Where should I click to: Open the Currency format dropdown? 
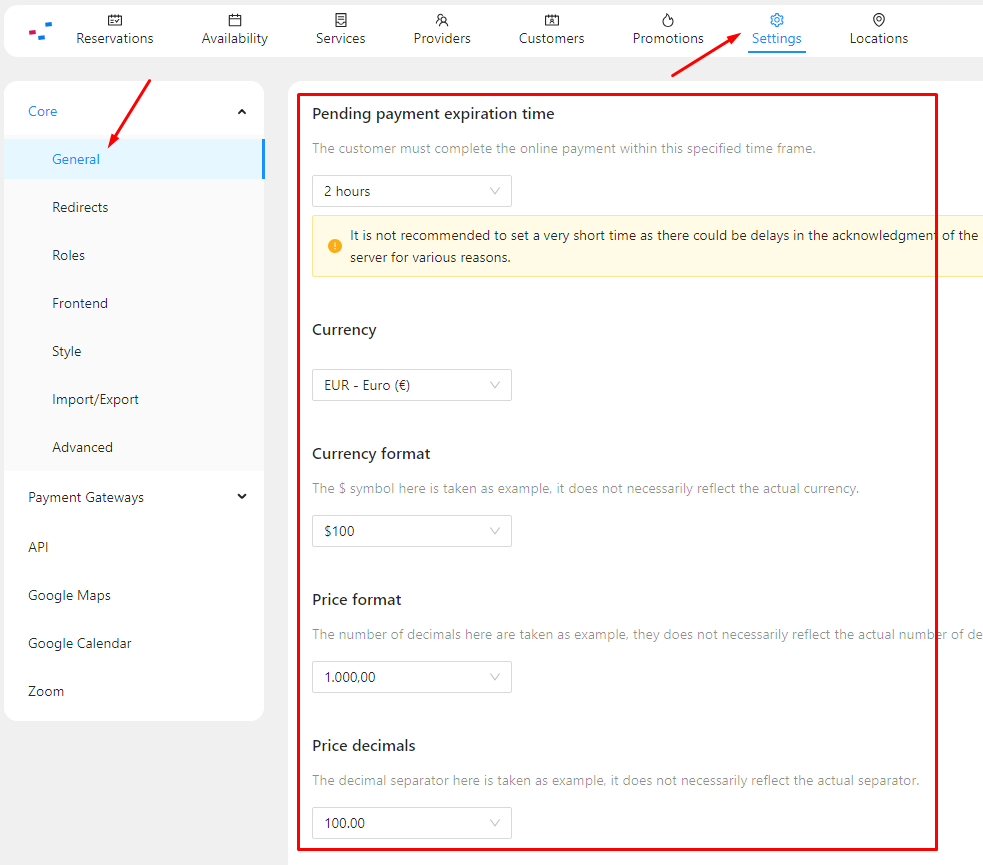[411, 530]
